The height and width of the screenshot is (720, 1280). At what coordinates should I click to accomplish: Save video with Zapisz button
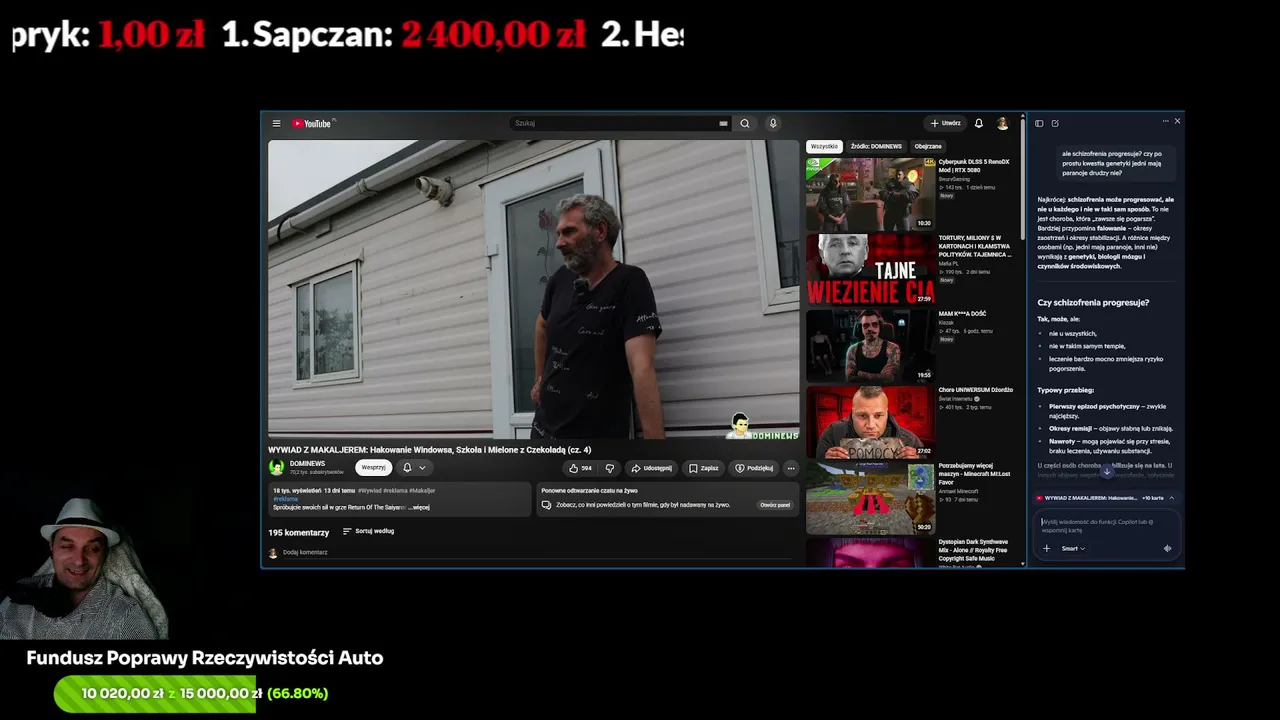click(704, 468)
